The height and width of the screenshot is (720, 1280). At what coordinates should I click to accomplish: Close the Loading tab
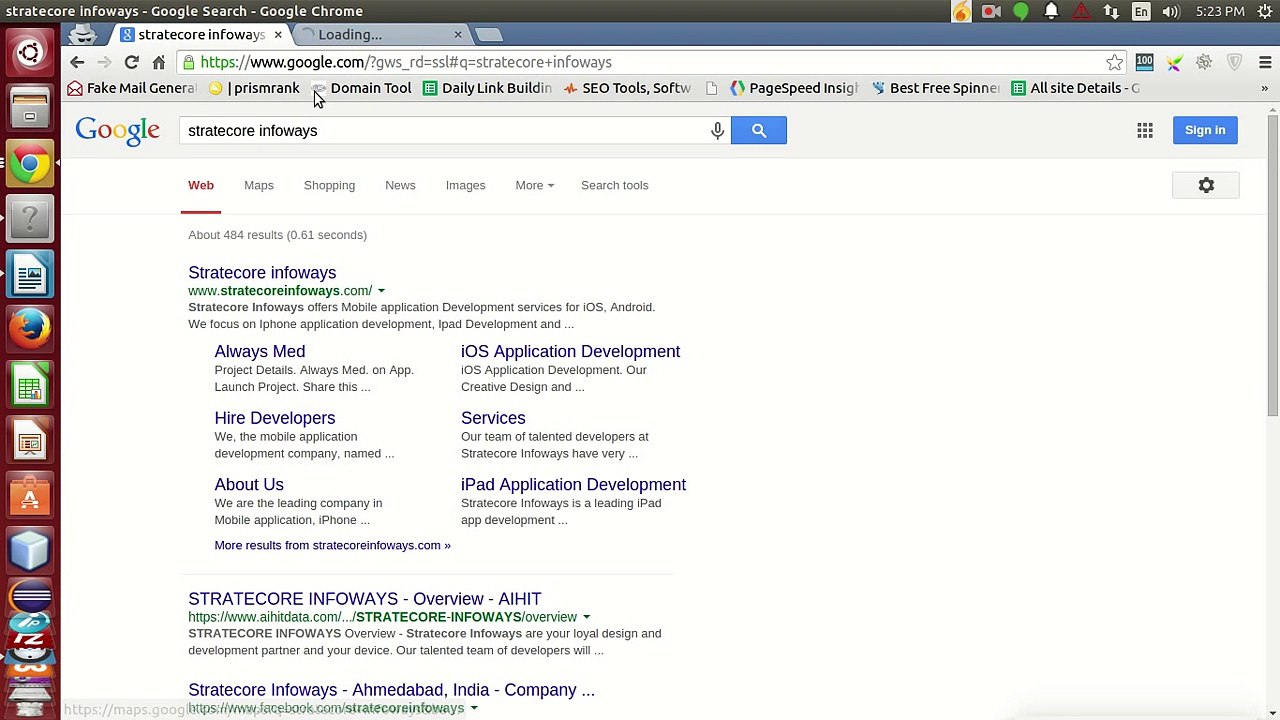tap(458, 35)
